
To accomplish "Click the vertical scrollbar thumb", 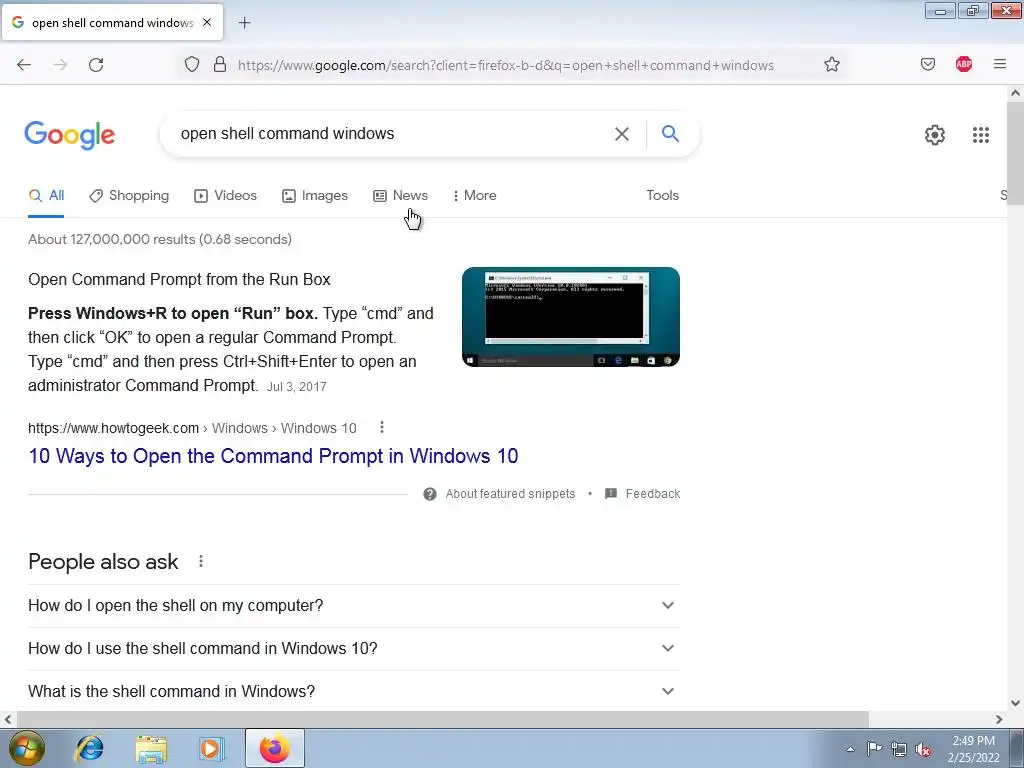I will (x=1015, y=153).
